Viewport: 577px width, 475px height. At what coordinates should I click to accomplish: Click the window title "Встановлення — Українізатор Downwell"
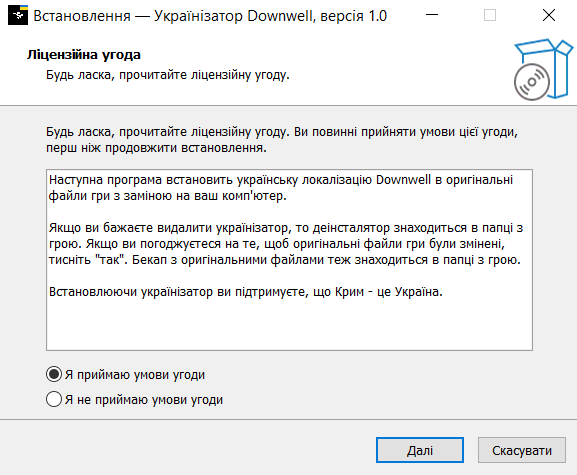[210, 16]
